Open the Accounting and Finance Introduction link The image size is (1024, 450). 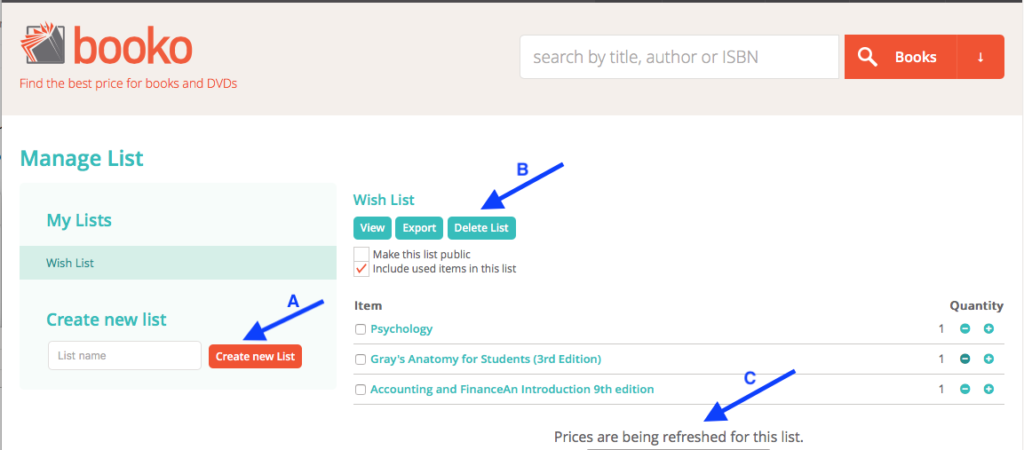click(x=512, y=389)
